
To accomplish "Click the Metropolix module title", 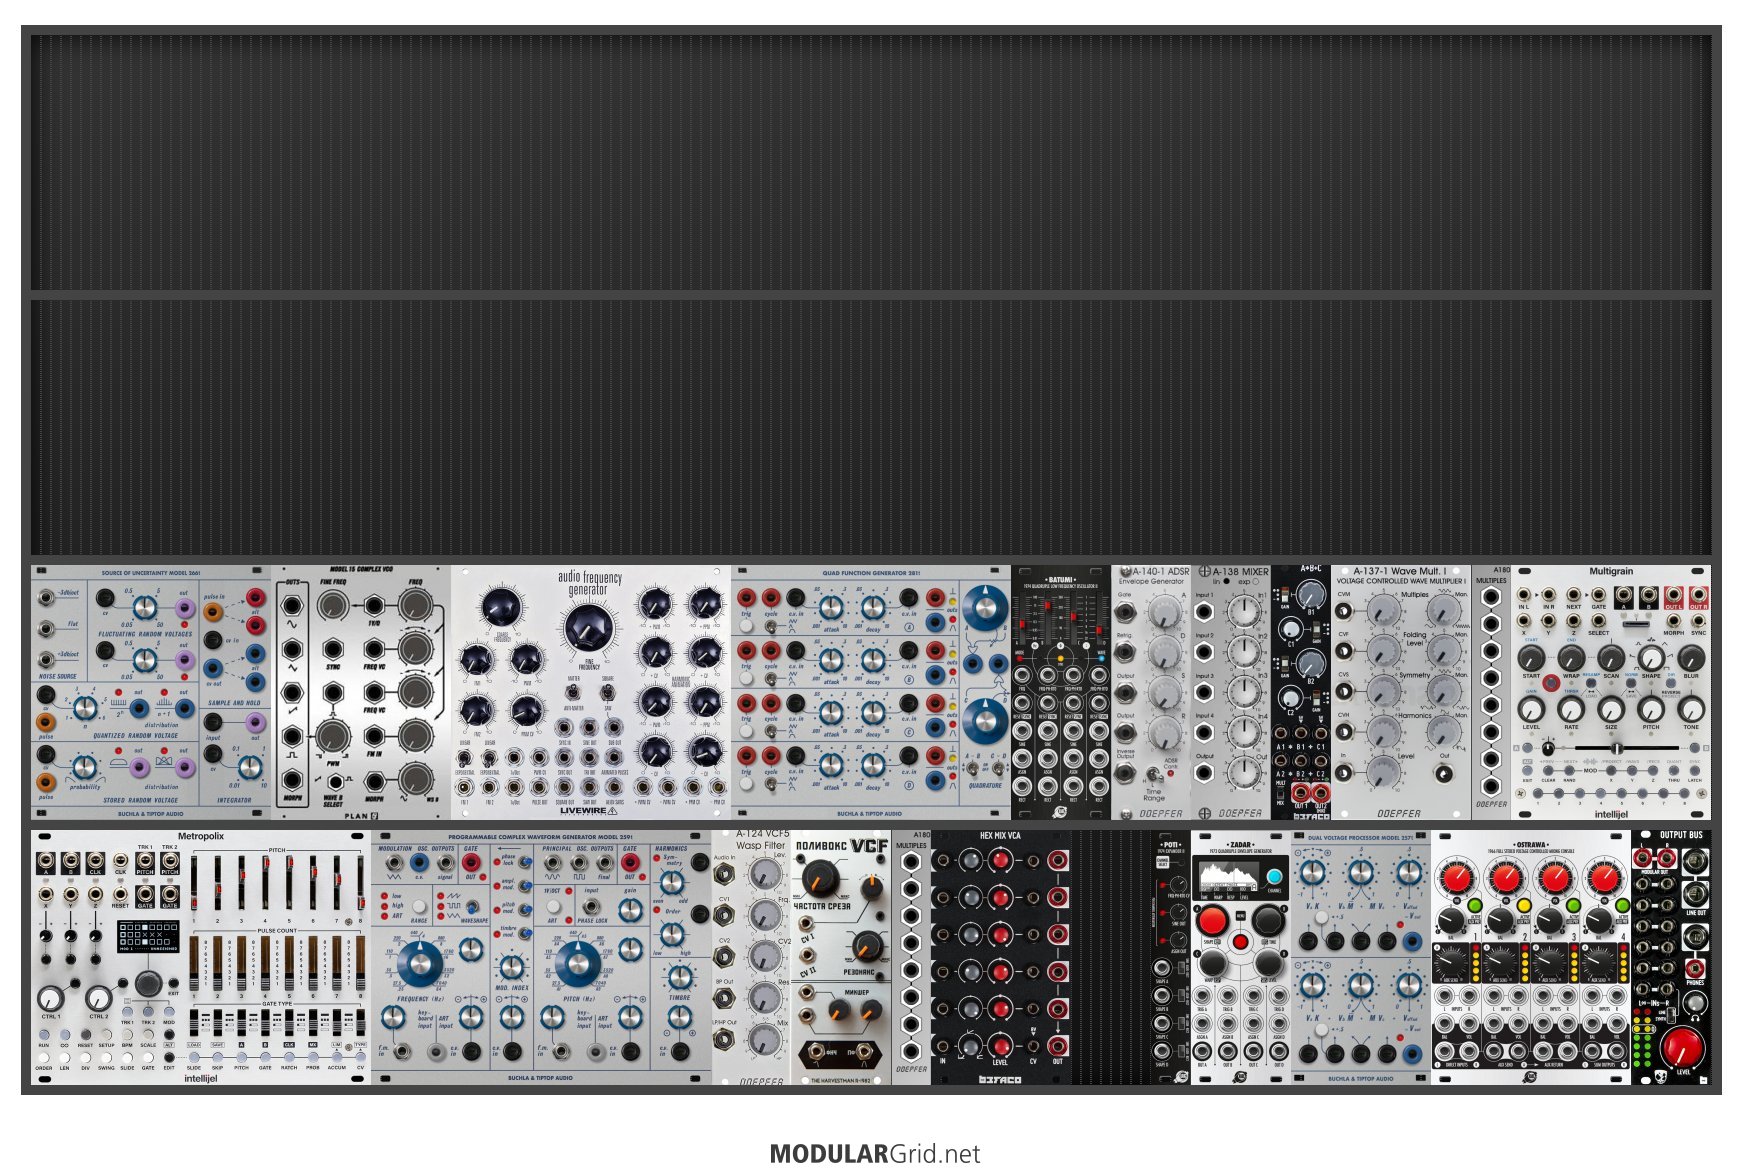I will click(x=201, y=836).
